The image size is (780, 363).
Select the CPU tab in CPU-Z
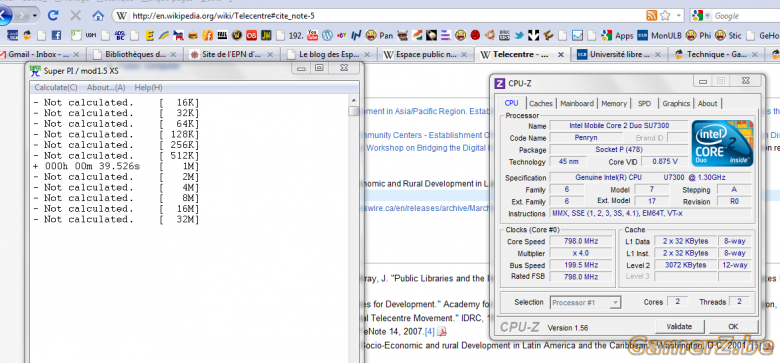511,103
